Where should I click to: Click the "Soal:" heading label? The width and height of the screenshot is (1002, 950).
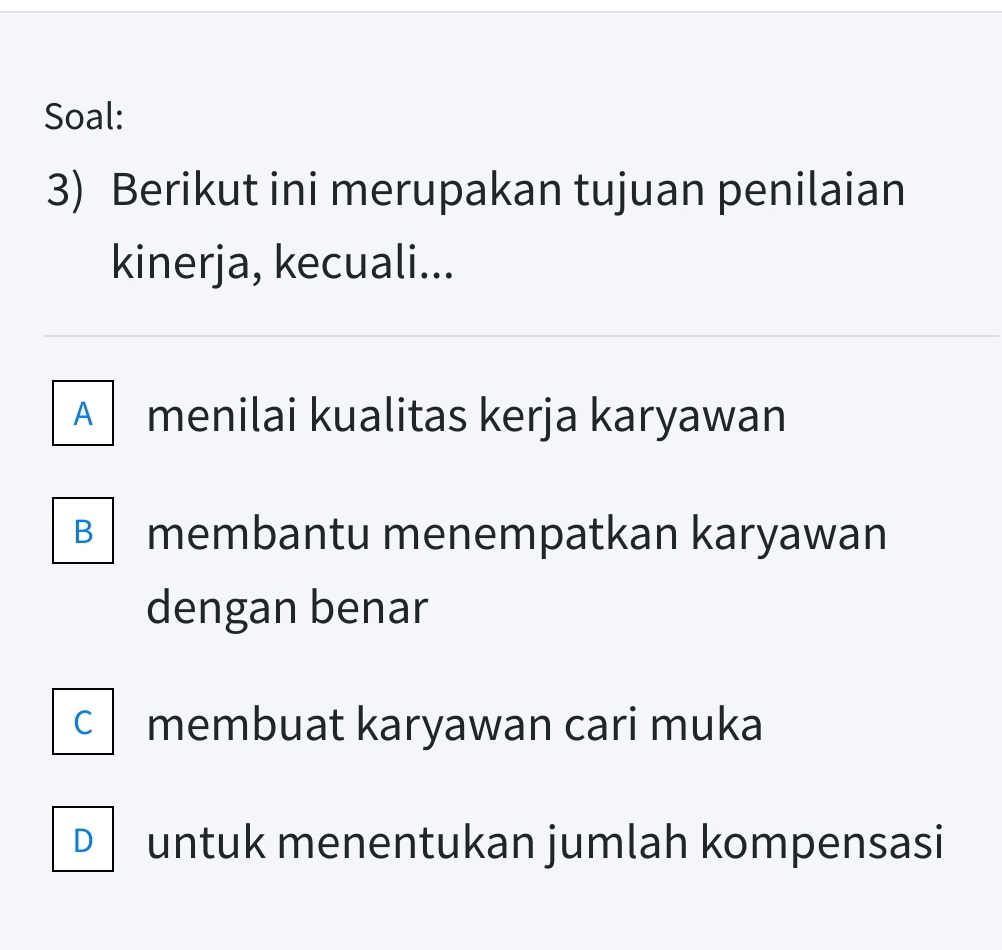85,117
